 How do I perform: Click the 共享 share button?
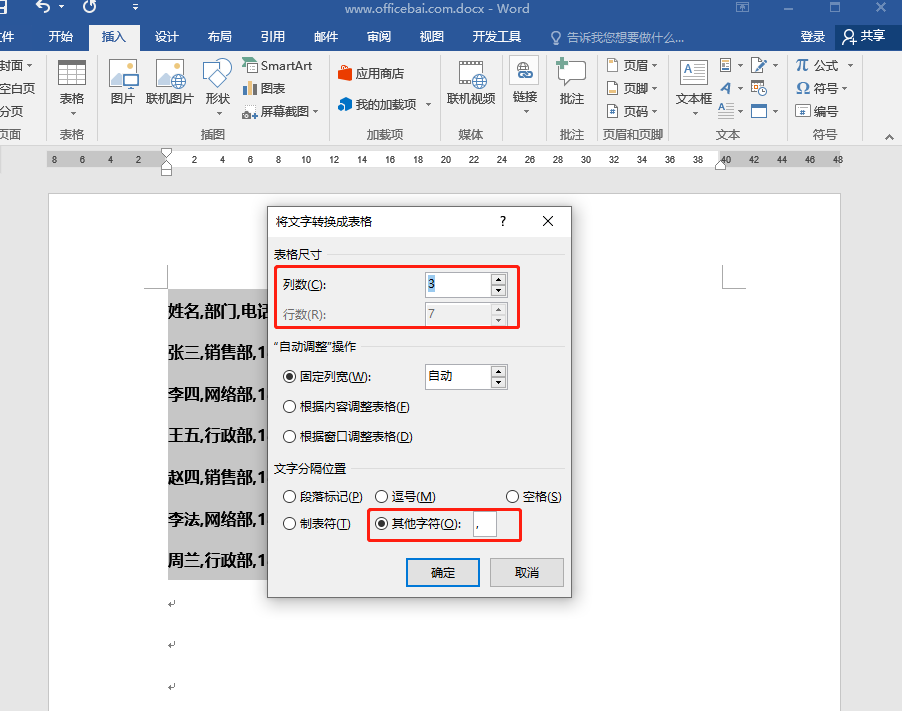coord(864,37)
